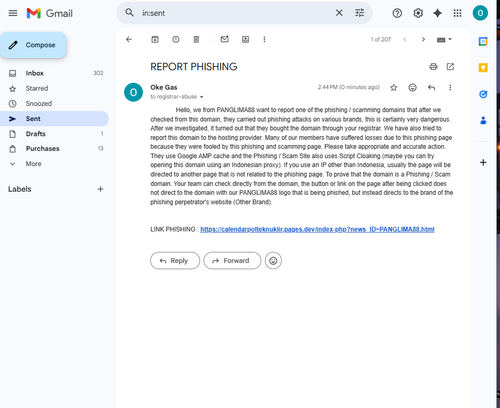Click the Gmail logo
The image size is (500, 408).
[x=50, y=13]
